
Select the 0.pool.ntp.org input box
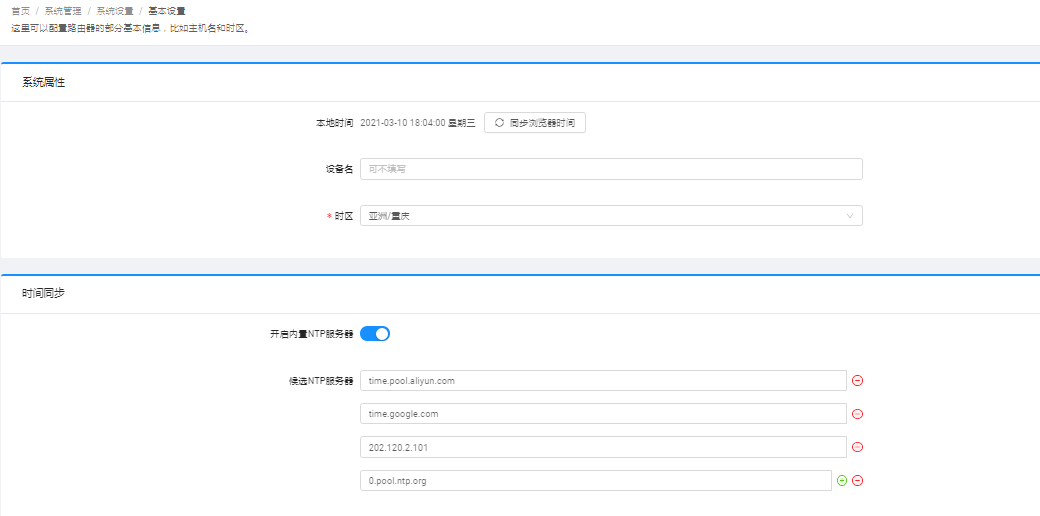pyautogui.click(x=595, y=480)
